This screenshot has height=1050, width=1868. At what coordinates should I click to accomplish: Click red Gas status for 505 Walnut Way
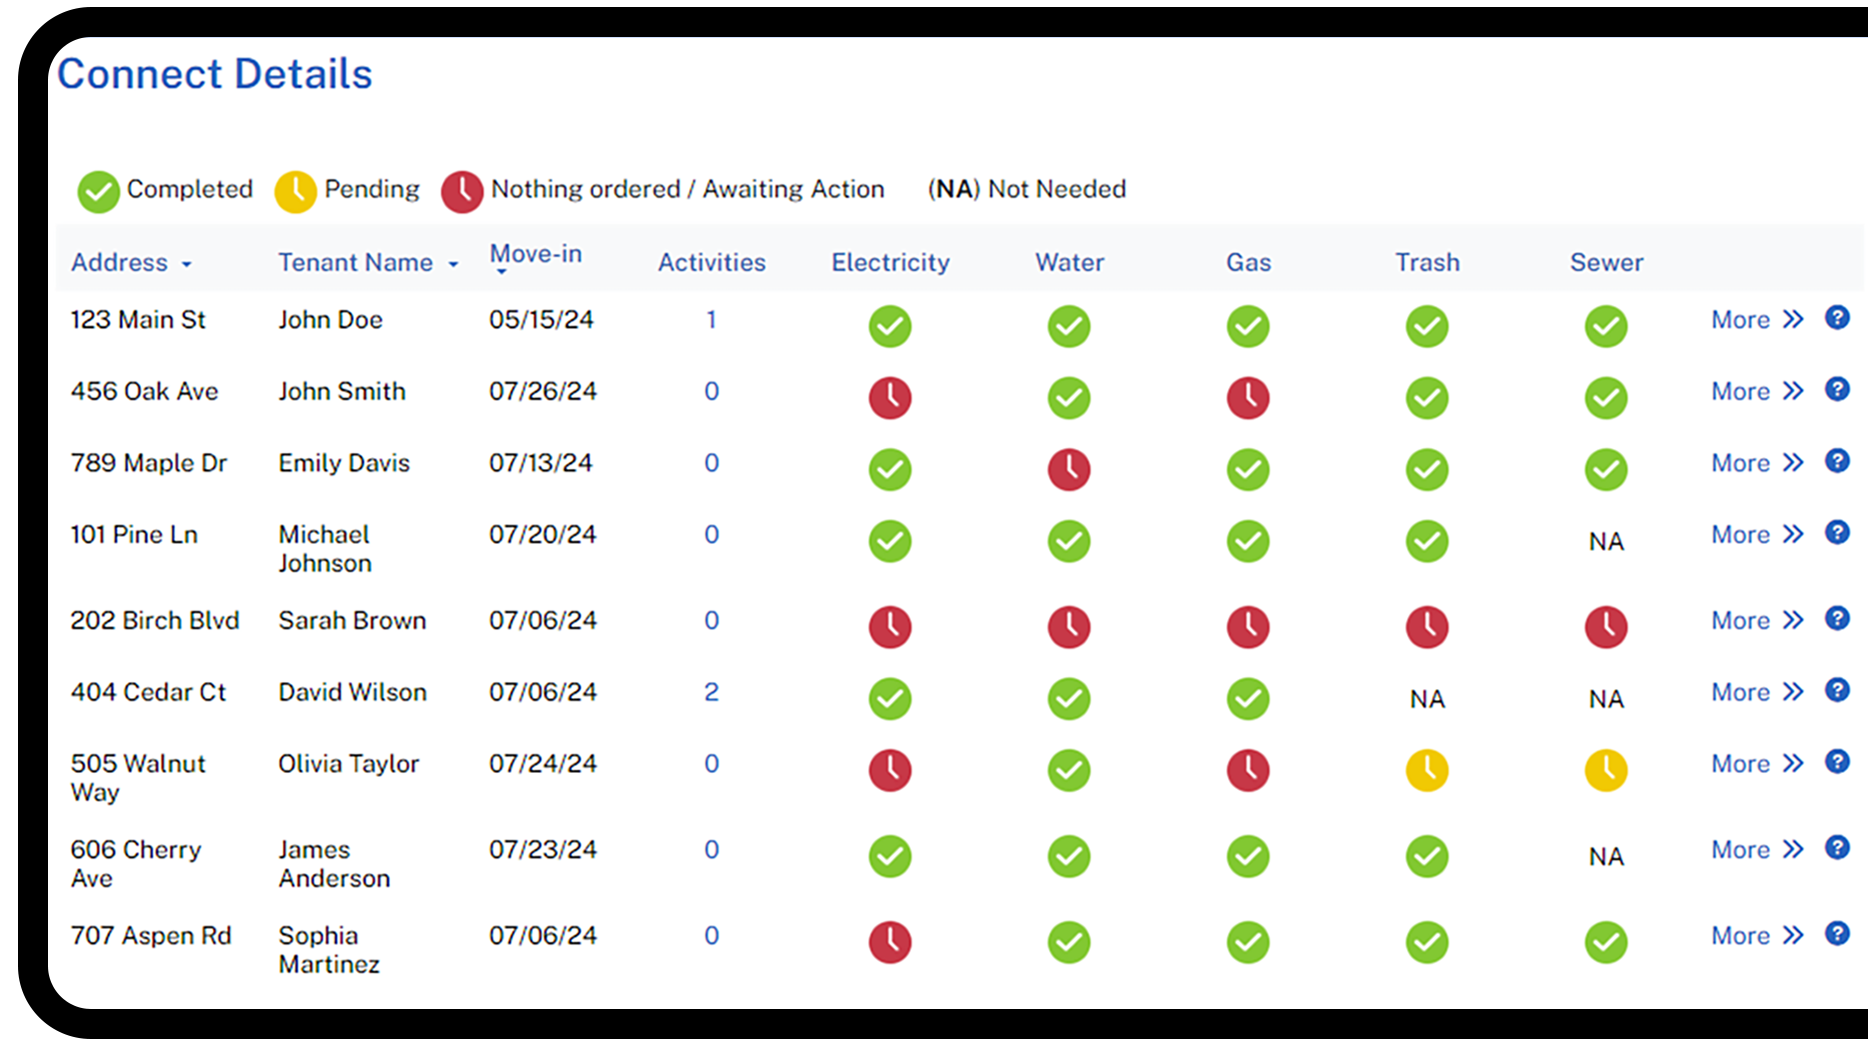coord(1248,770)
